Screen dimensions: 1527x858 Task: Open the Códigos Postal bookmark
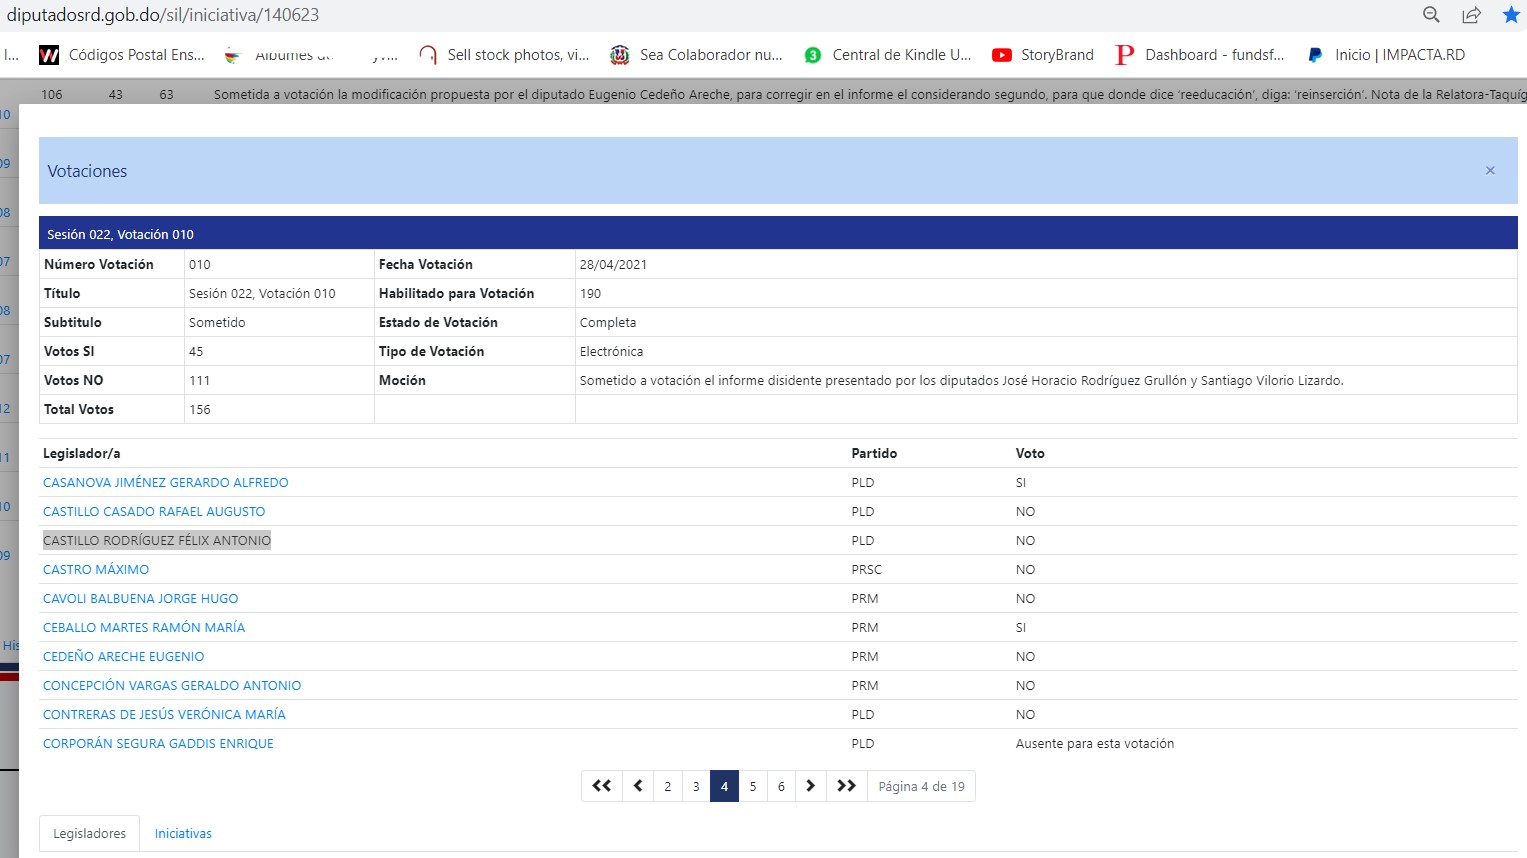pyautogui.click(x=122, y=55)
